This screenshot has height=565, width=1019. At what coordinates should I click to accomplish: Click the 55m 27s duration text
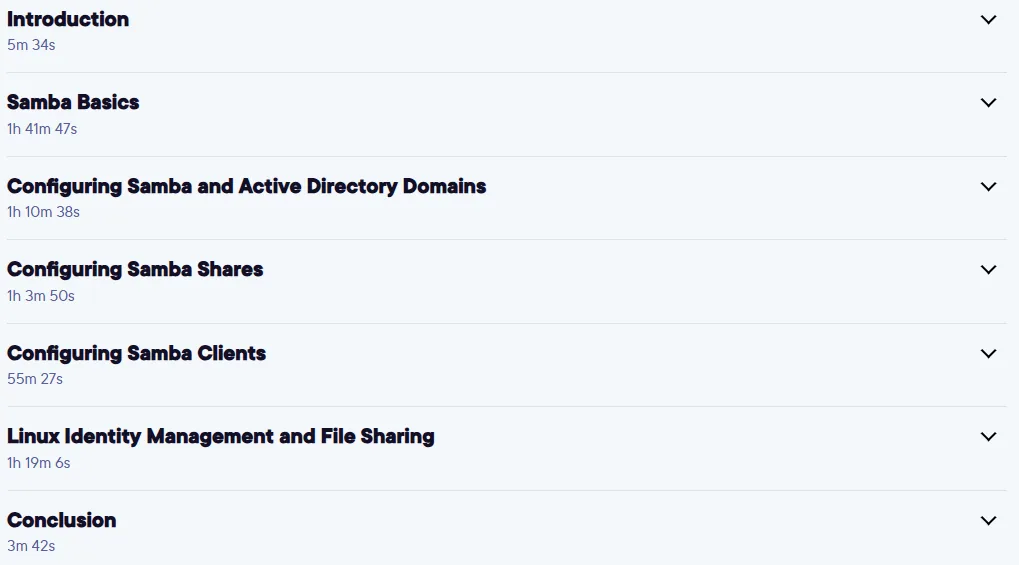click(35, 379)
